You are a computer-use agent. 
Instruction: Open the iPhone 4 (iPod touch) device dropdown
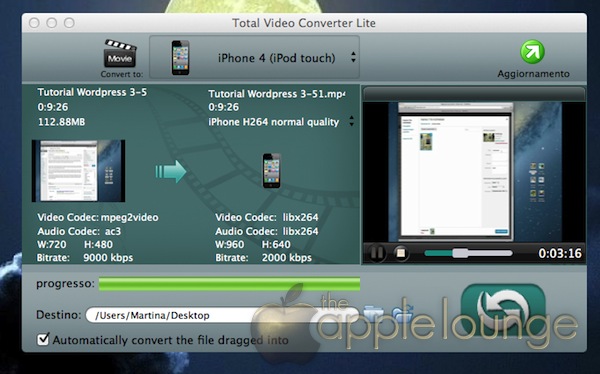coord(254,57)
